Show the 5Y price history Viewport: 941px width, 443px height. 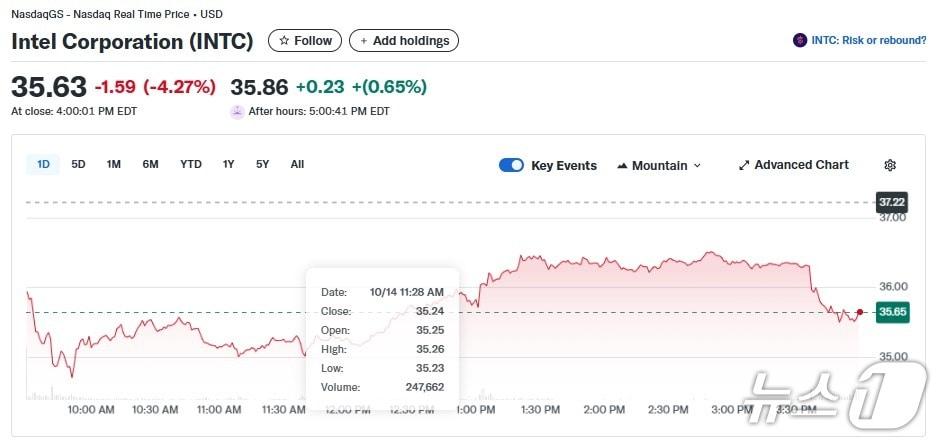click(x=262, y=165)
